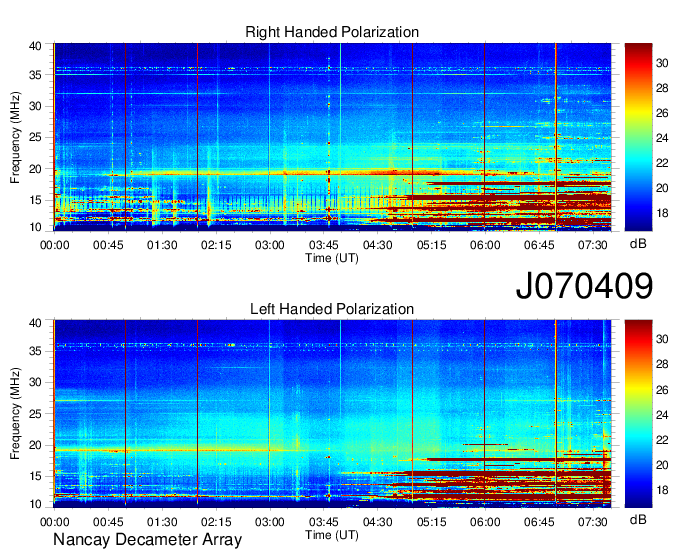Select "Frequency (MHz)" label of Right Handed plot
680x552 pixels.
click(15, 137)
